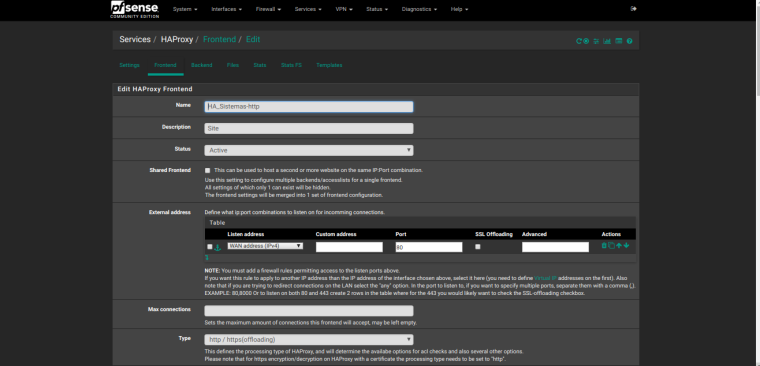Click the Frontend breadcrumb link

coord(220,39)
